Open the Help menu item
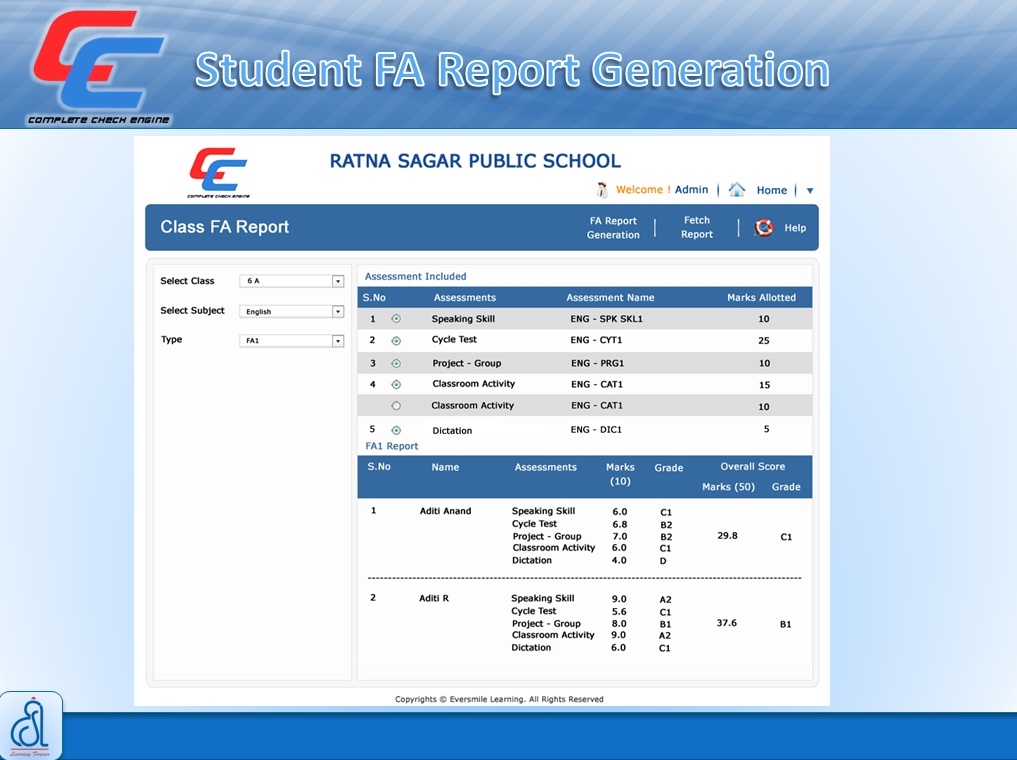 point(795,228)
